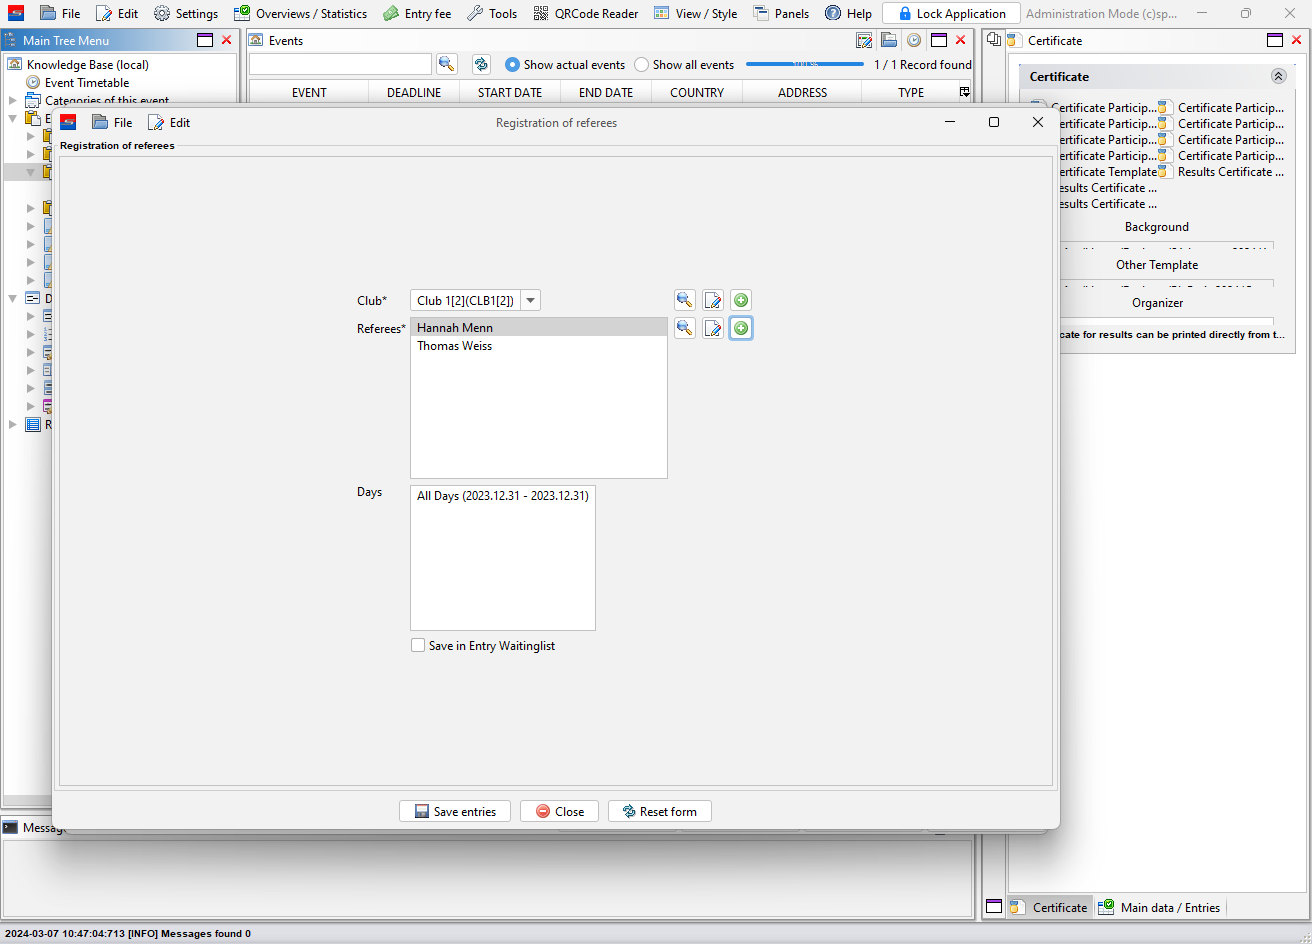Open the Settings menu
Viewport: 1312px width, 945px height.
point(186,13)
